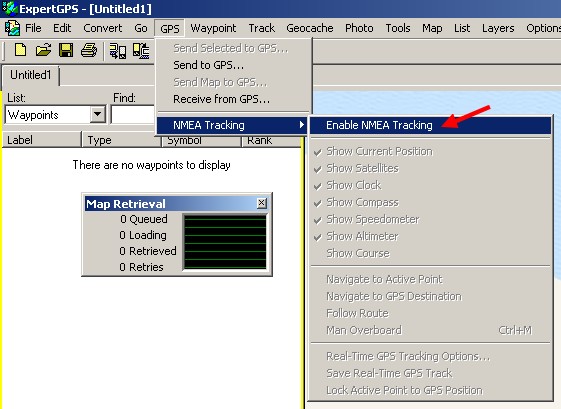This screenshot has height=409, width=561.
Task: Close the Map Retrieval window
Action: click(262, 203)
